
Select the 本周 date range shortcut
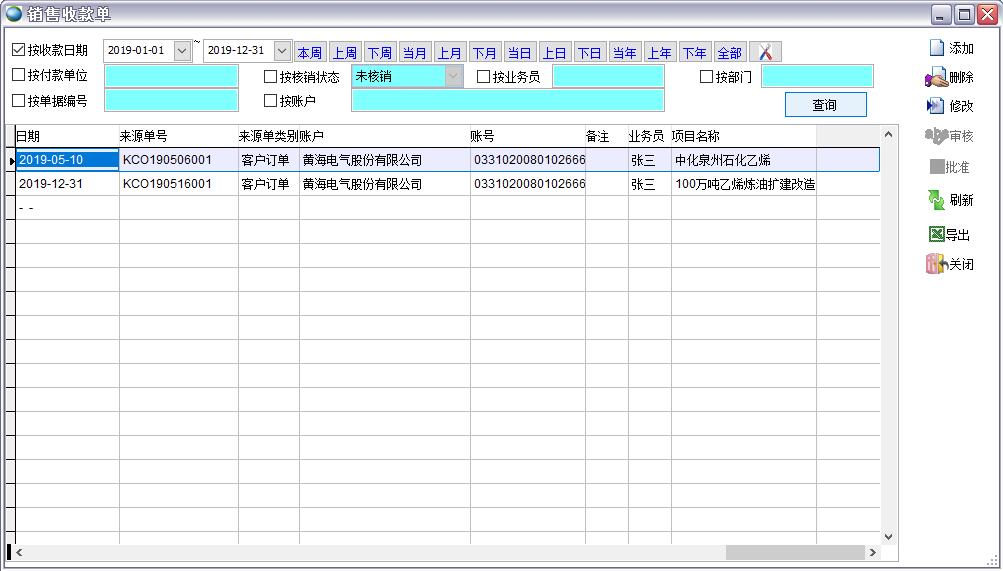(x=310, y=52)
